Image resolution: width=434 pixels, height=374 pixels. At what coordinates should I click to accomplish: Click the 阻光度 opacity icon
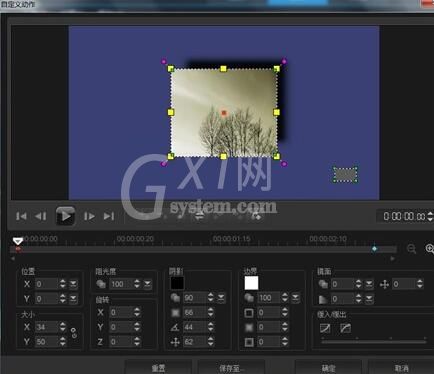[x=101, y=284]
